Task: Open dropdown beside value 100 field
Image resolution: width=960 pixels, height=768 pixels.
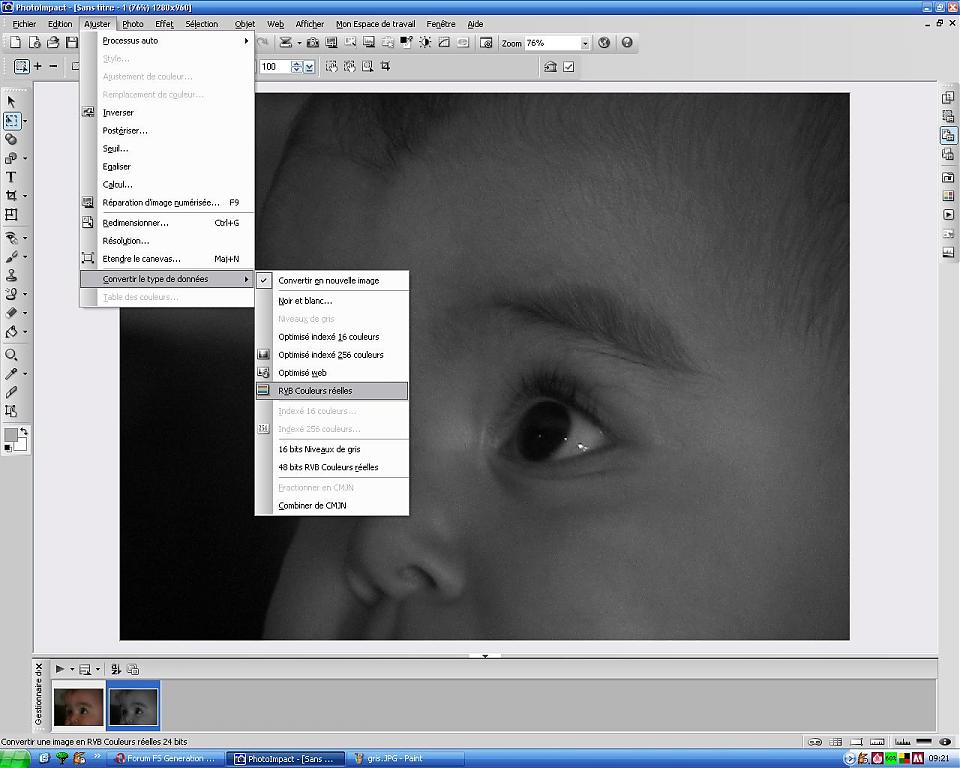Action: click(x=310, y=67)
